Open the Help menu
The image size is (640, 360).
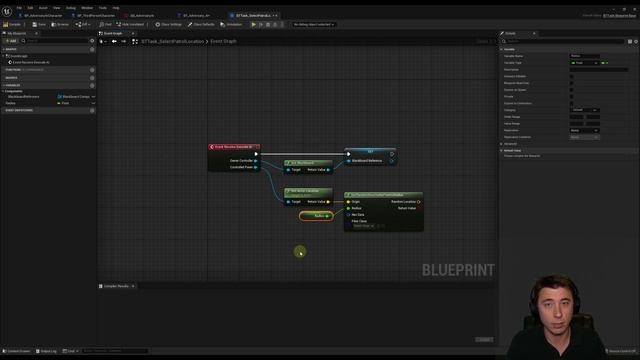pyautogui.click(x=116, y=8)
